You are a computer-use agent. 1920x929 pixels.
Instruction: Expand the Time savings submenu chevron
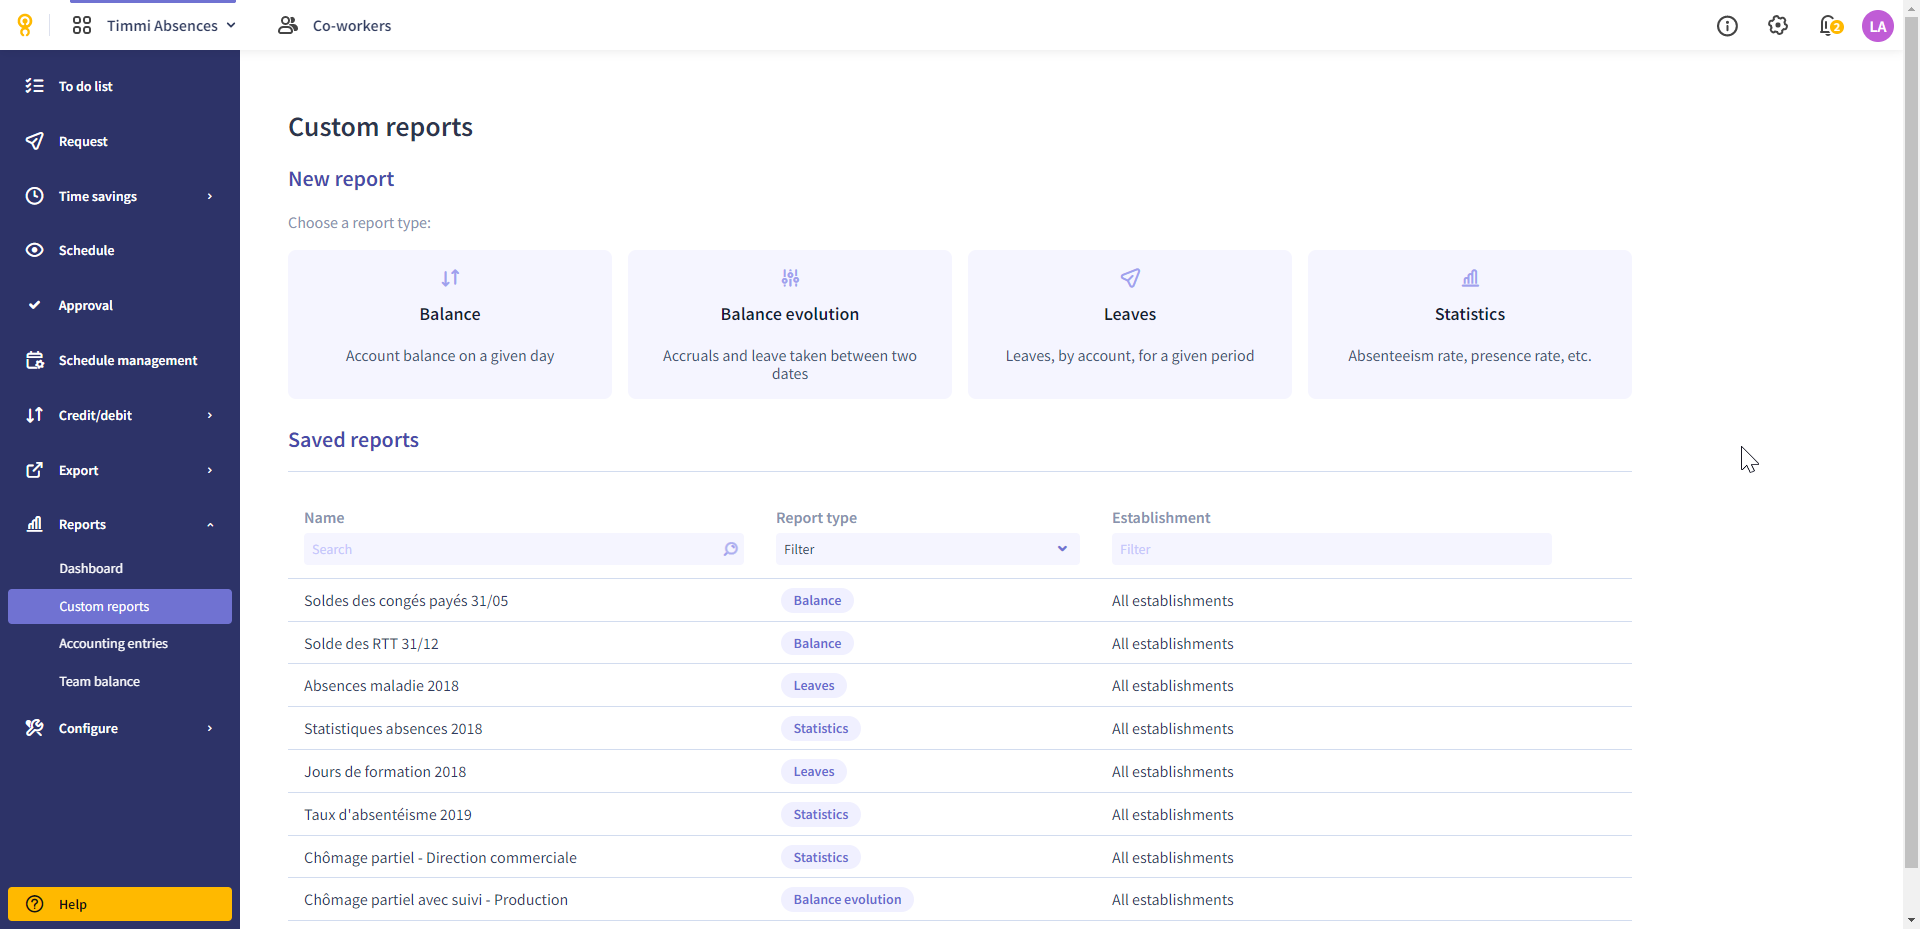pos(210,196)
